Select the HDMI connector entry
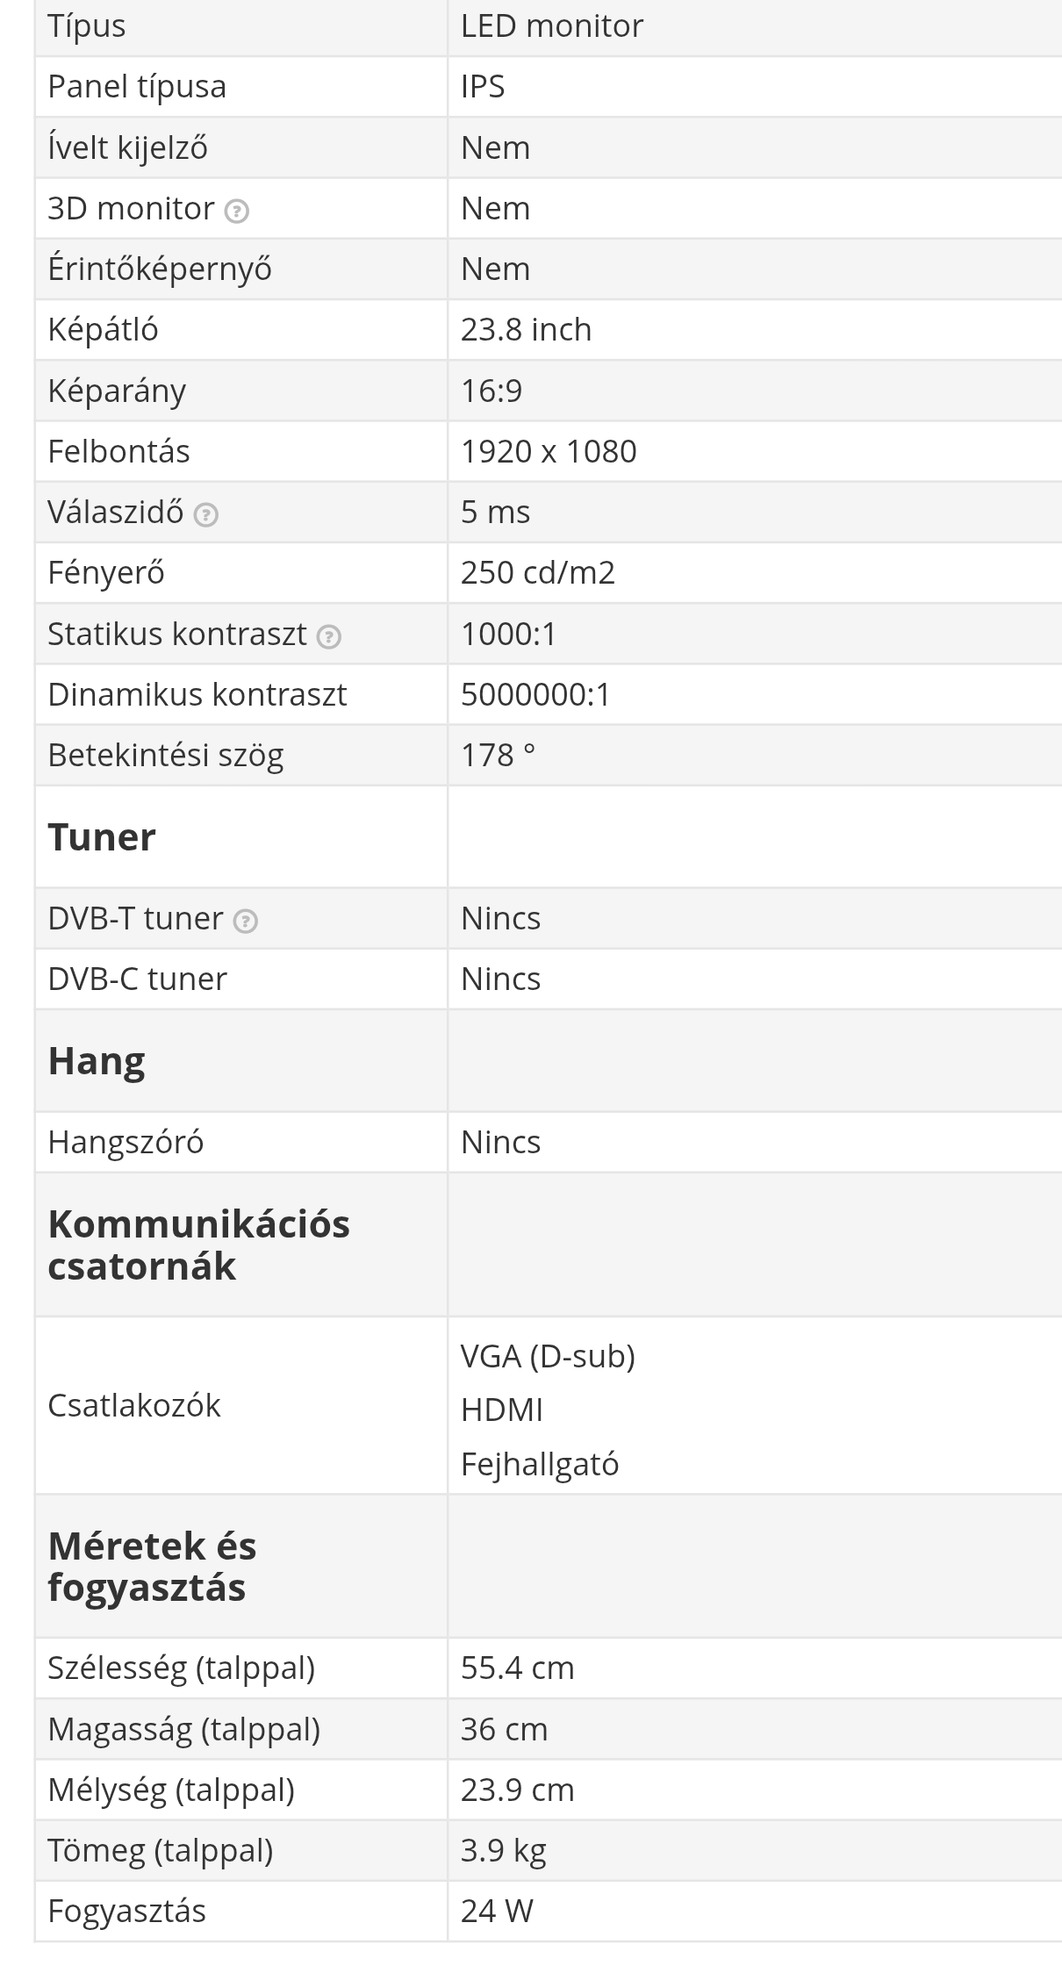Image resolution: width=1062 pixels, height=1973 pixels. click(502, 1411)
